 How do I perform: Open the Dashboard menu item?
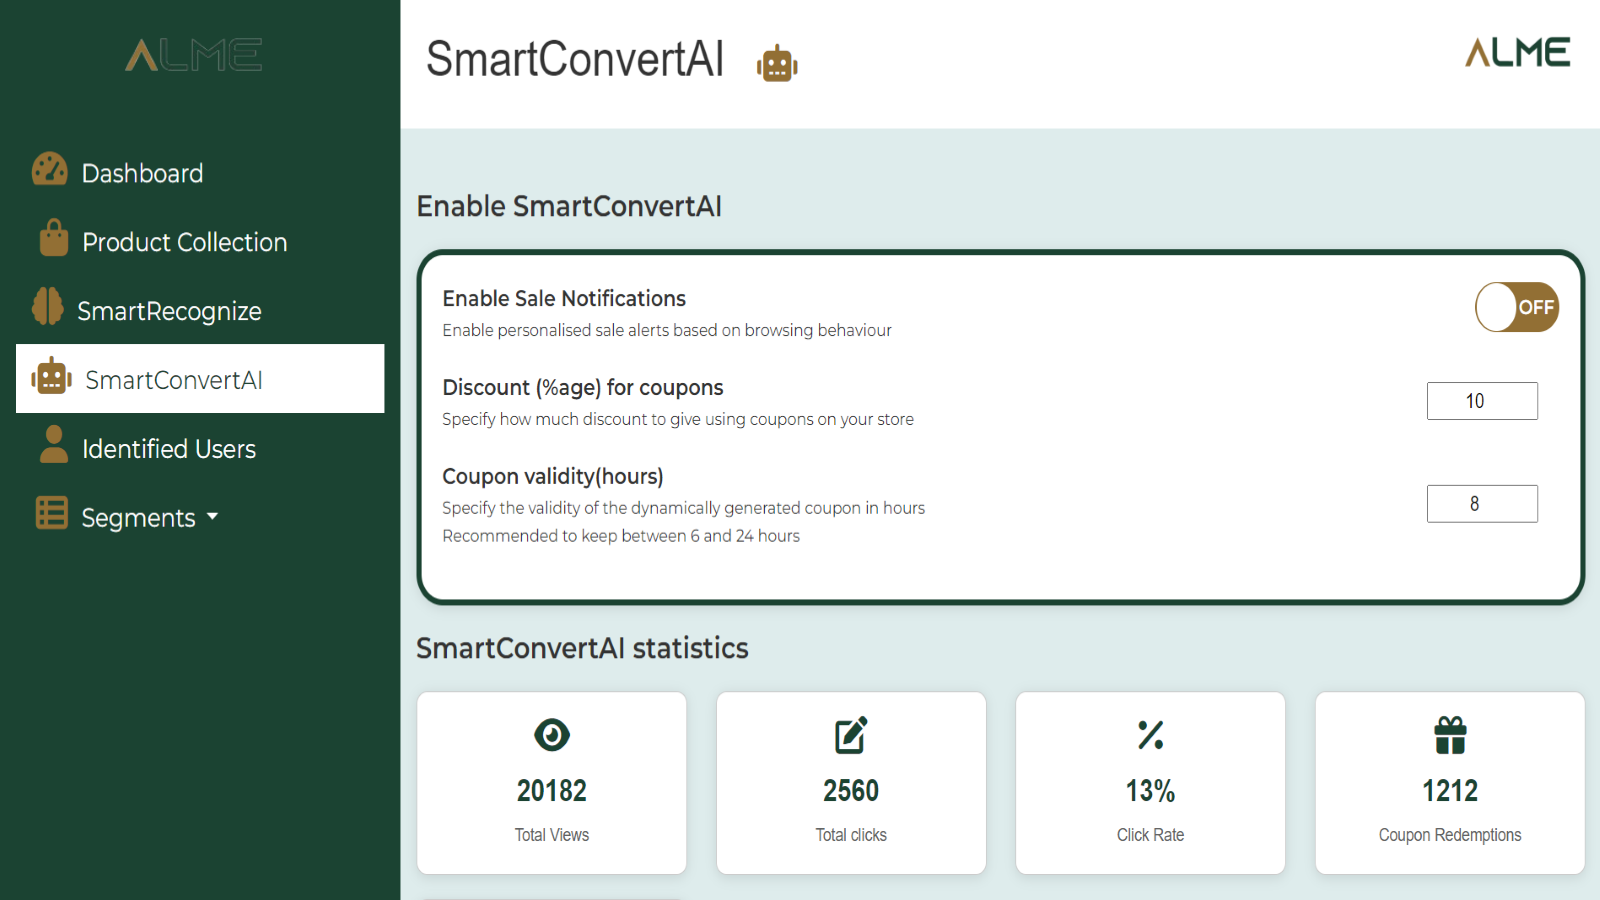[200, 173]
